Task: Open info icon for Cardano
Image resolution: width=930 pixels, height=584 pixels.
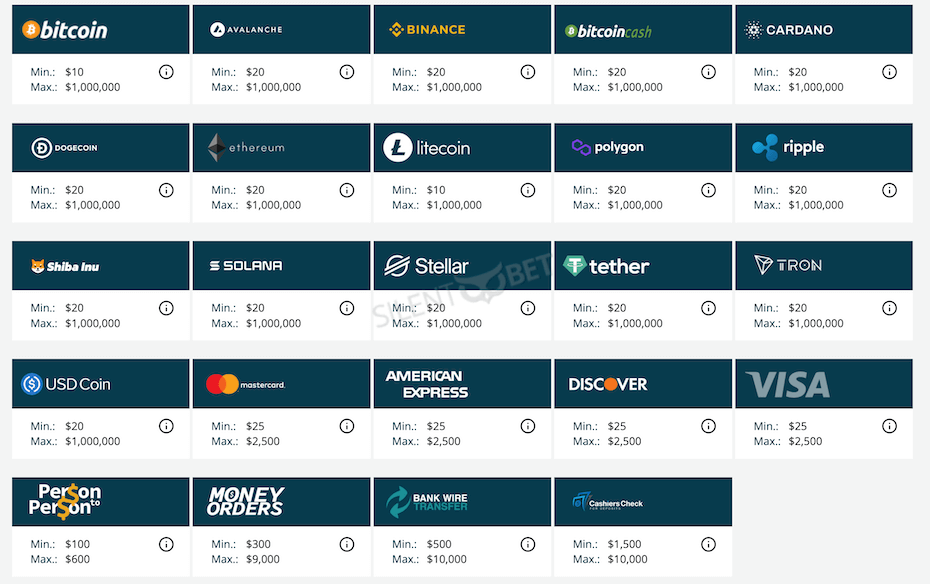Action: (889, 72)
